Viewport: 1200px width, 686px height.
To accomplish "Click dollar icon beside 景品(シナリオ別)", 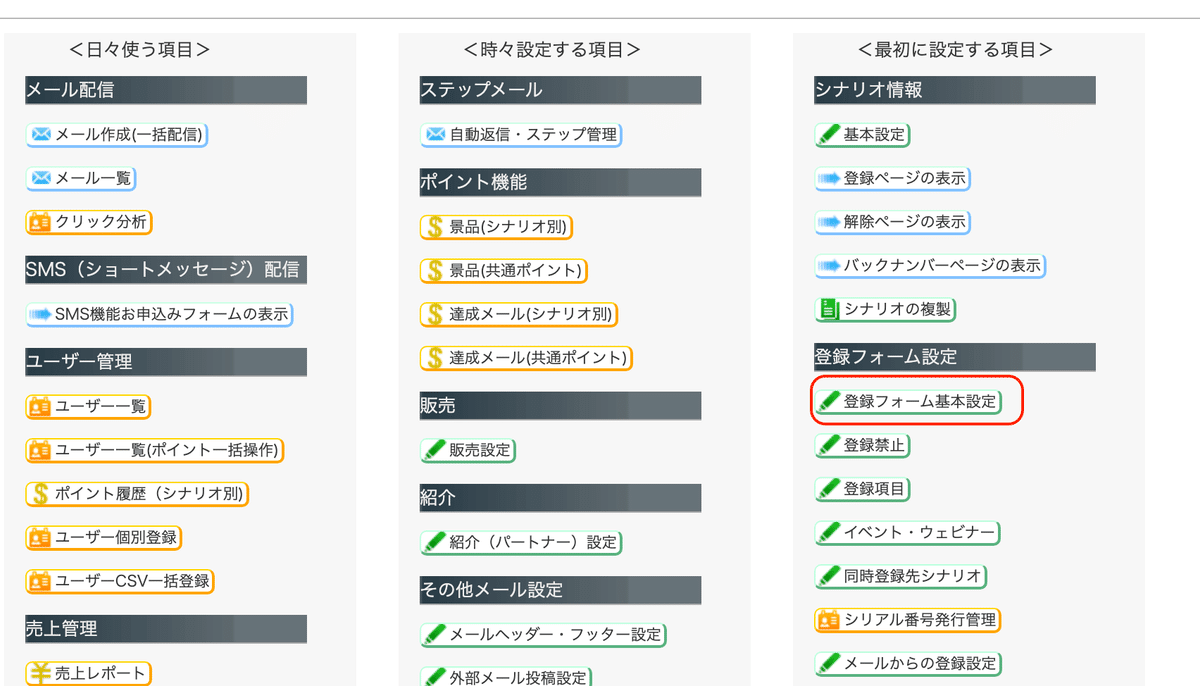I will (435, 227).
